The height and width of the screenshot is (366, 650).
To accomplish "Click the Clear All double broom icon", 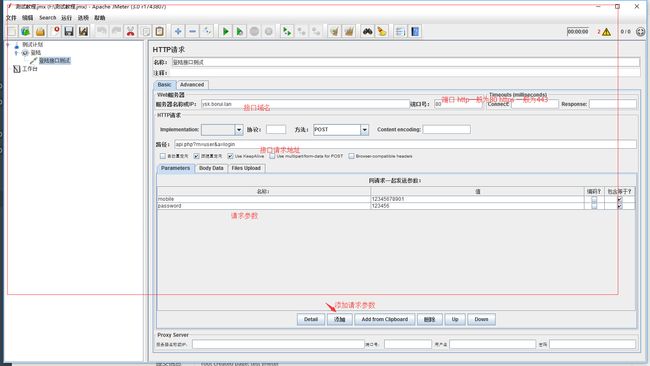I will point(349,32).
